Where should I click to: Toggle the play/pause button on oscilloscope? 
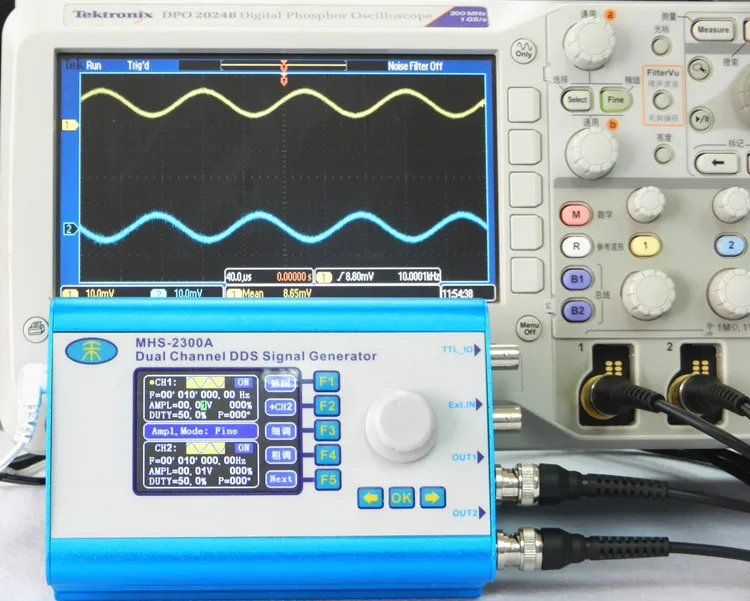coord(701,119)
